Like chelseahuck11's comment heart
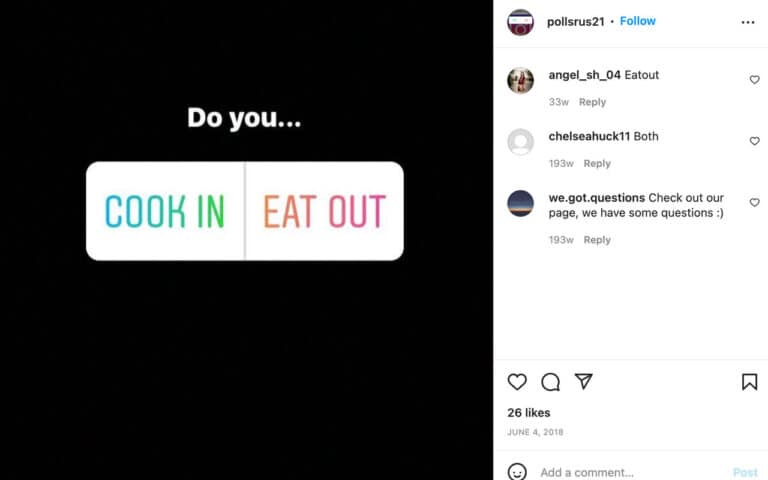Viewport: 768px width, 480px height. pos(754,141)
